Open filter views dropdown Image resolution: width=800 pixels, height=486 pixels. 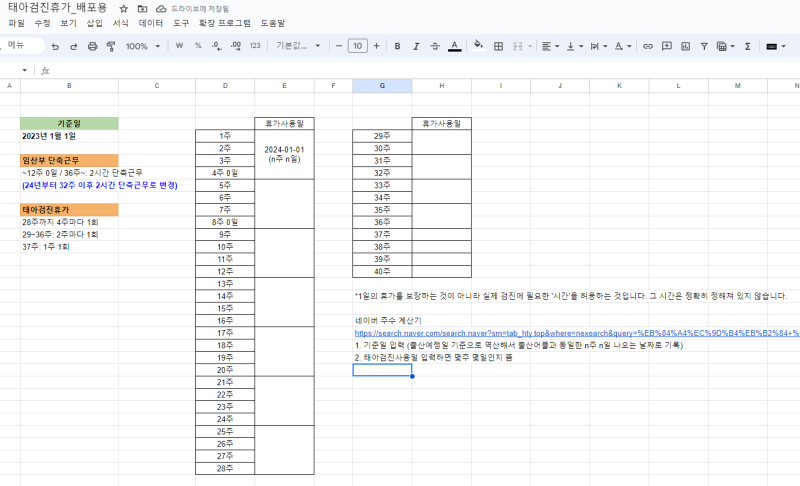[x=726, y=46]
